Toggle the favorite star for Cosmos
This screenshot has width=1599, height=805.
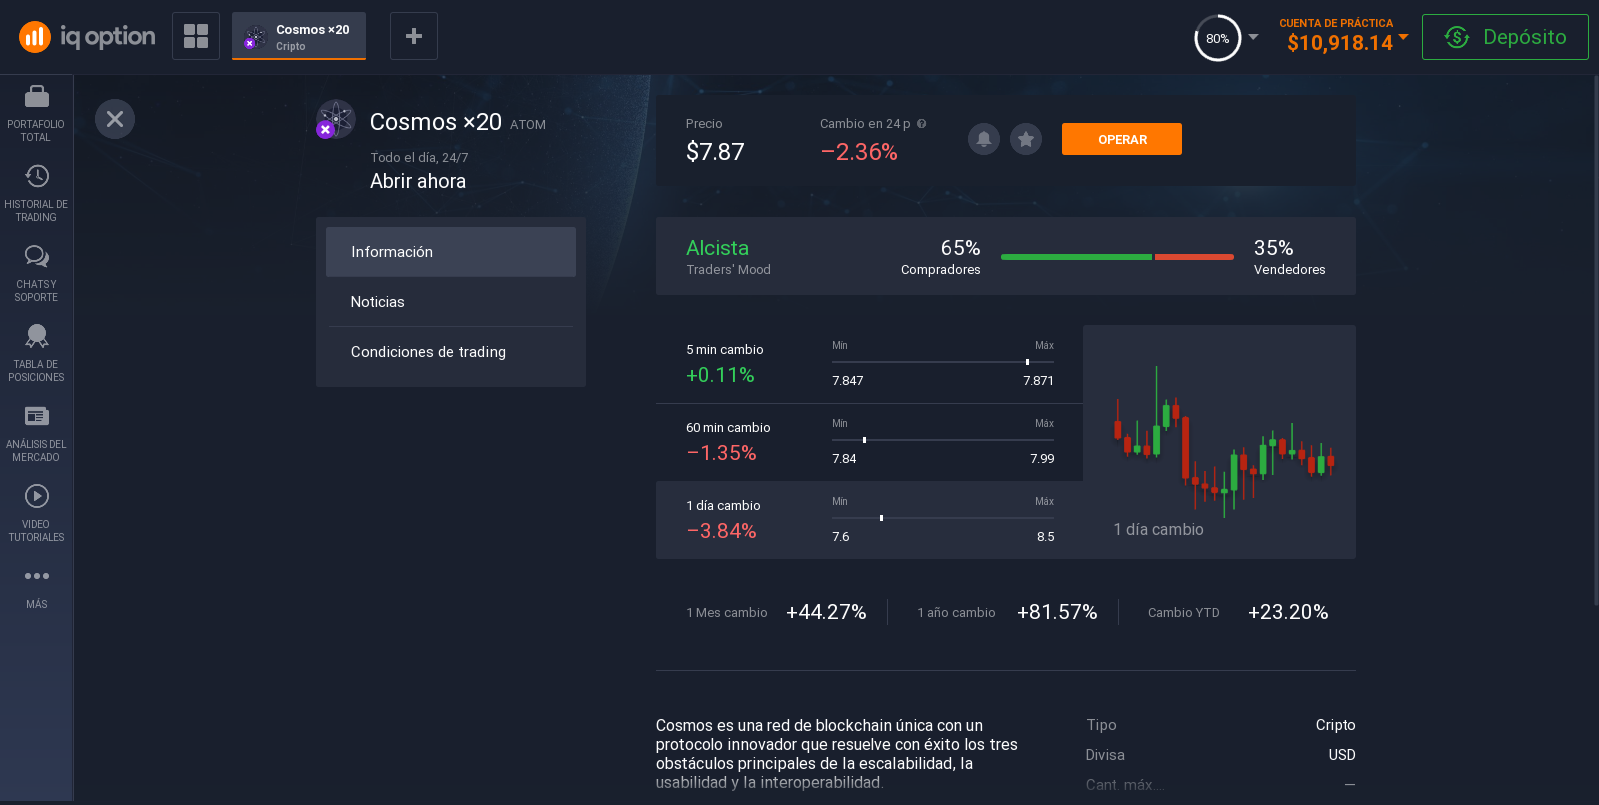(x=1026, y=139)
